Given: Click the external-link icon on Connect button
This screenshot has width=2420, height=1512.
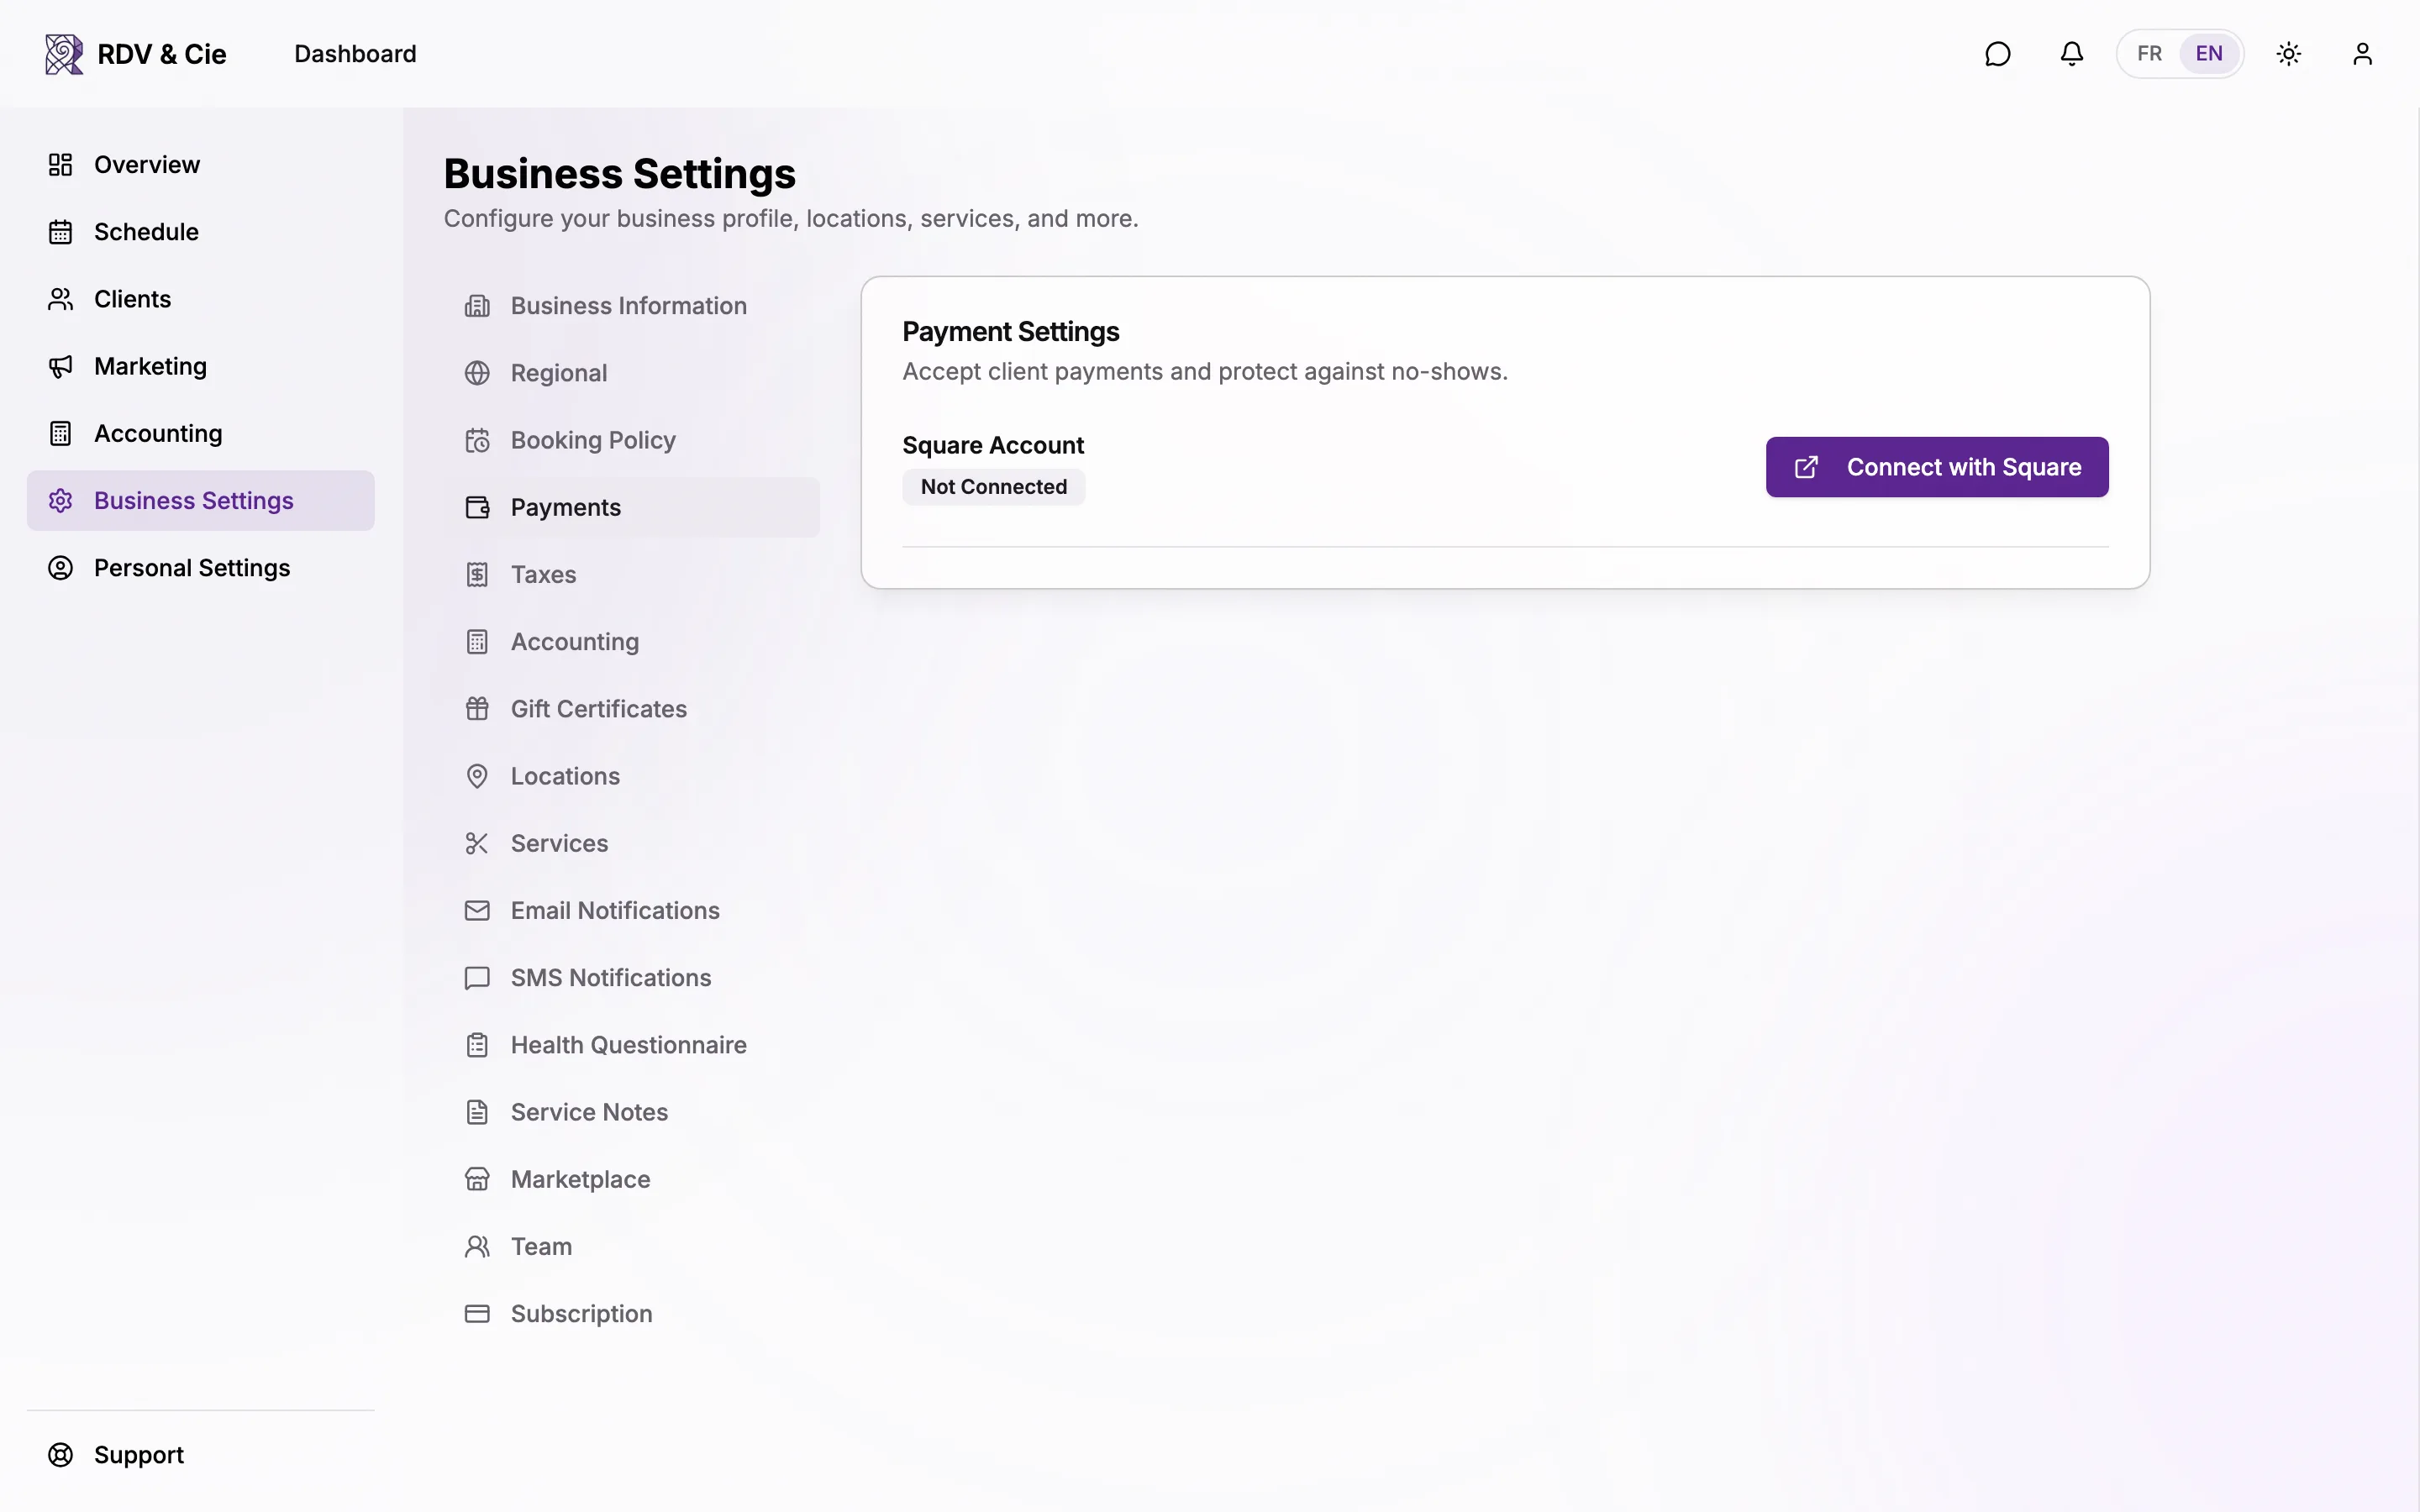Looking at the screenshot, I should 1806,467.
